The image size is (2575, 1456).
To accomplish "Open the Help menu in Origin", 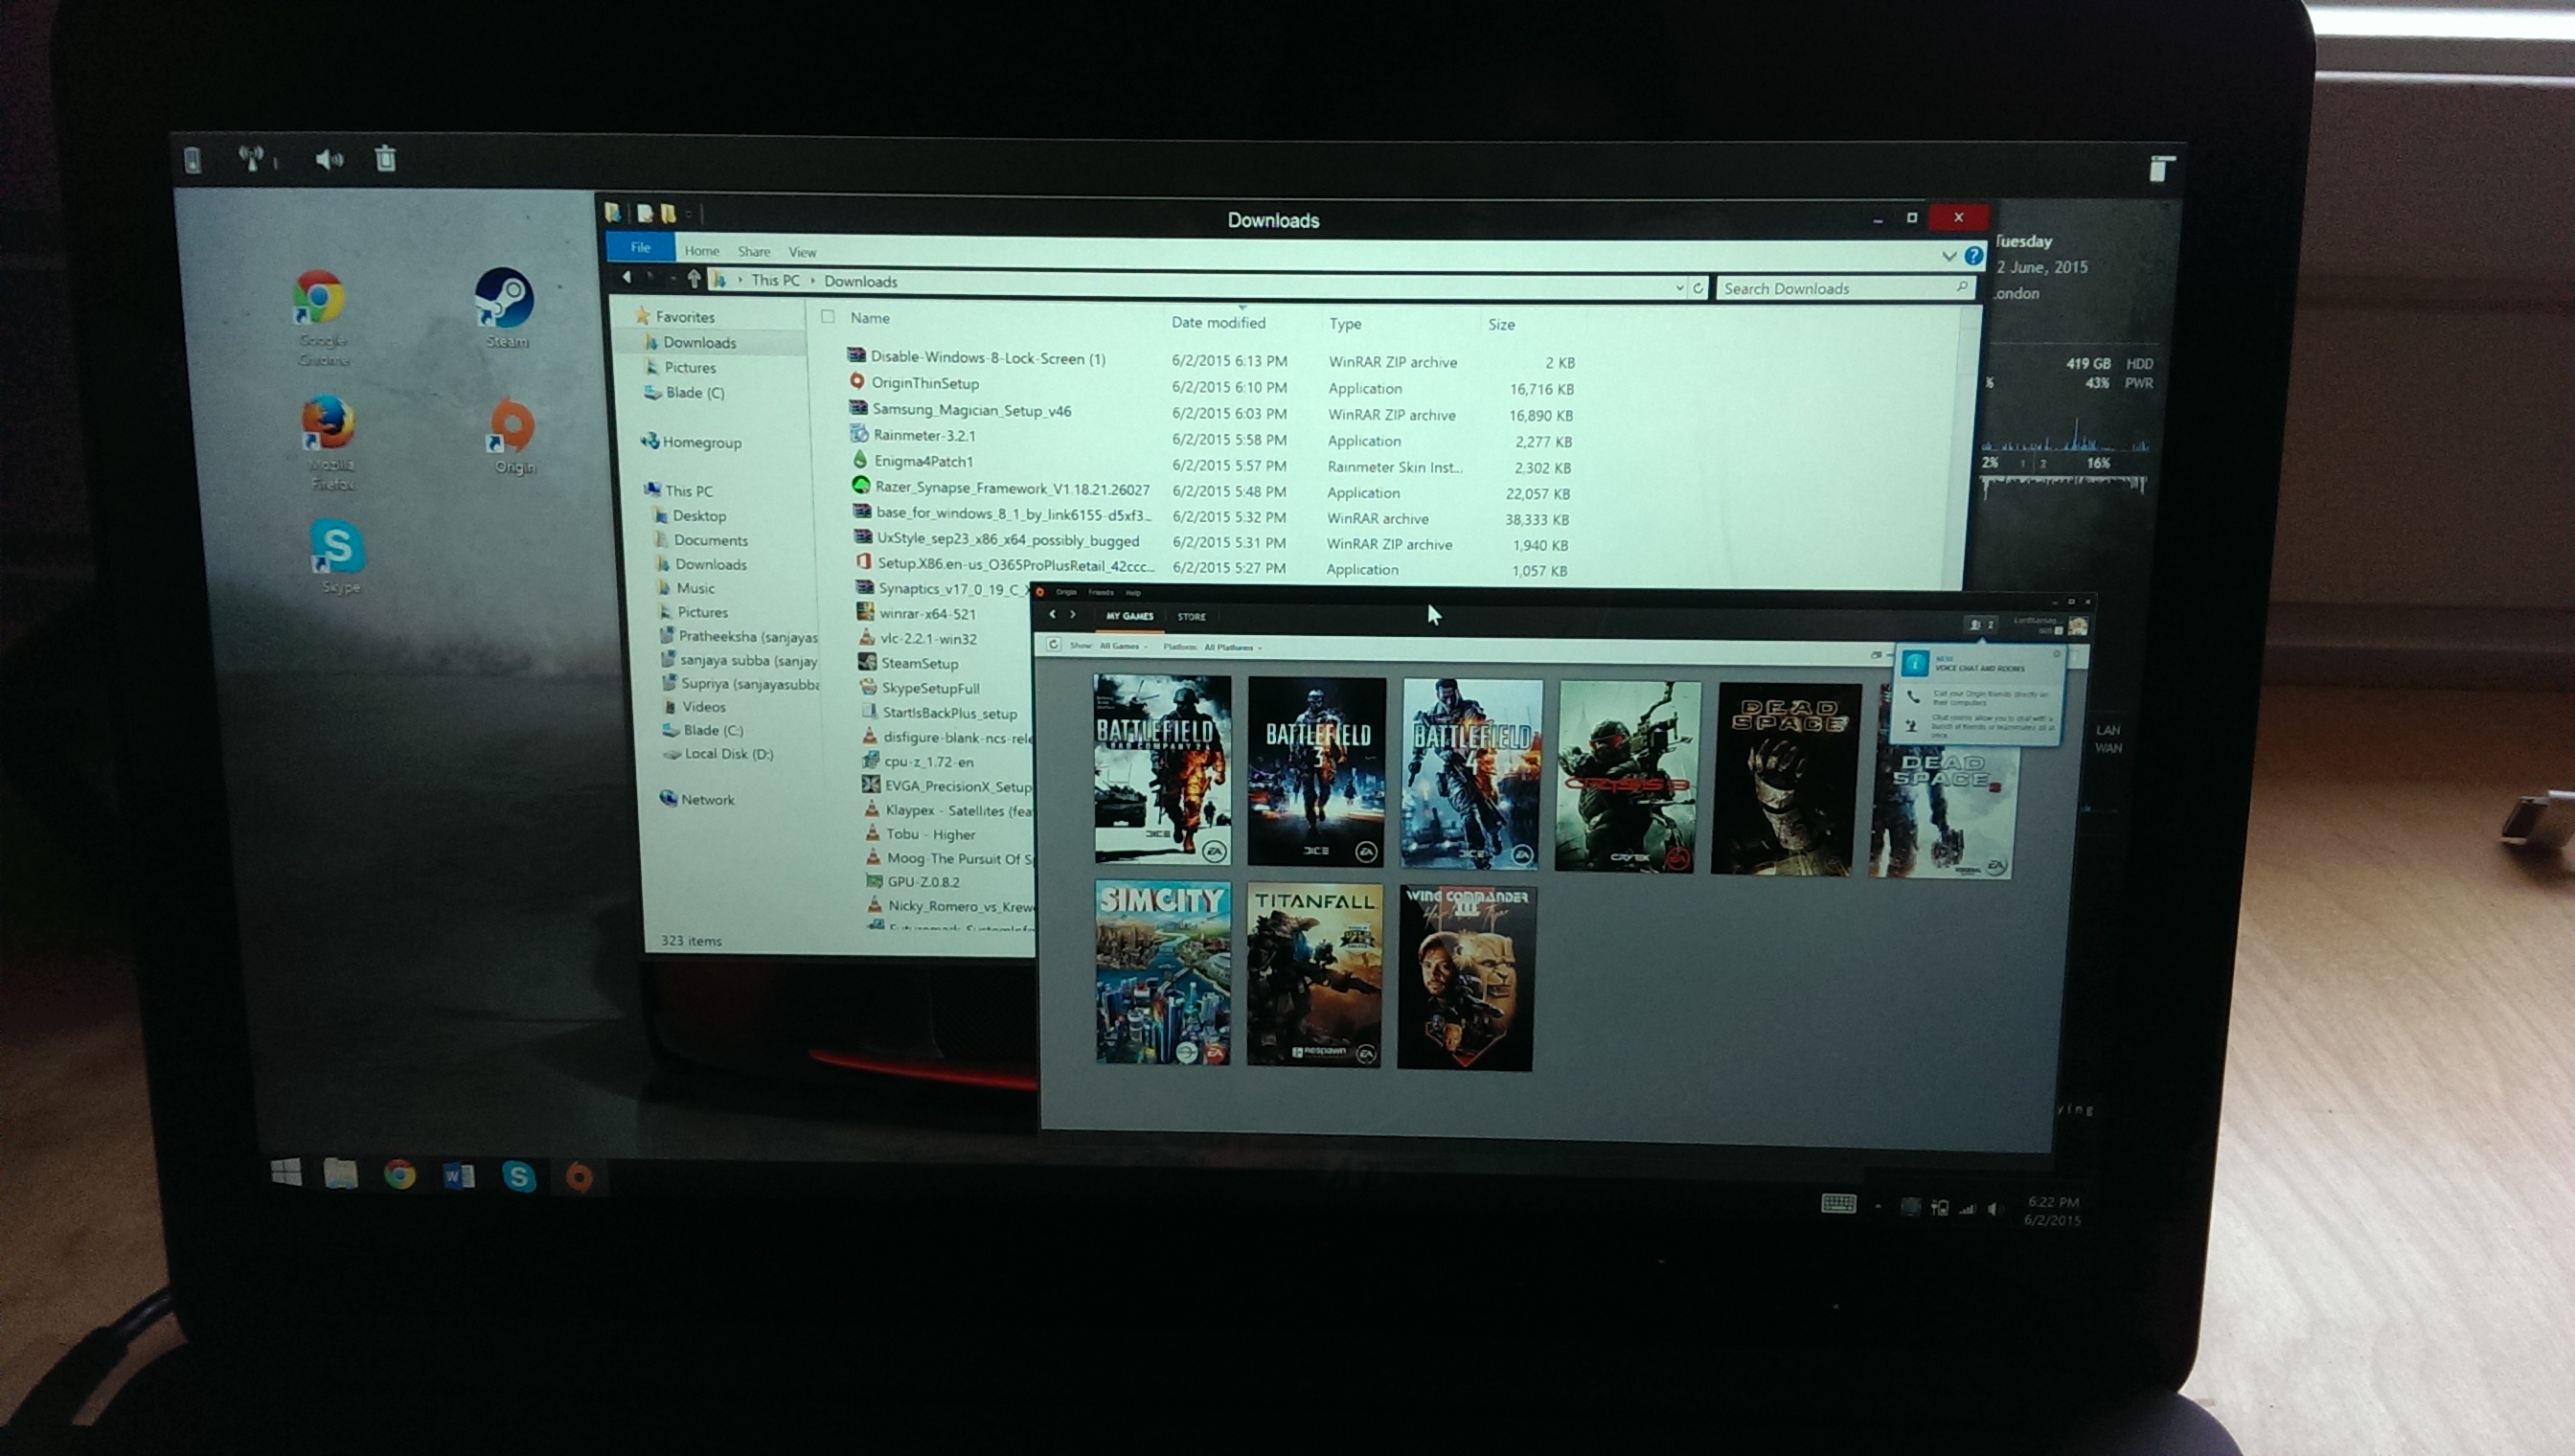I will pos(1133,593).
